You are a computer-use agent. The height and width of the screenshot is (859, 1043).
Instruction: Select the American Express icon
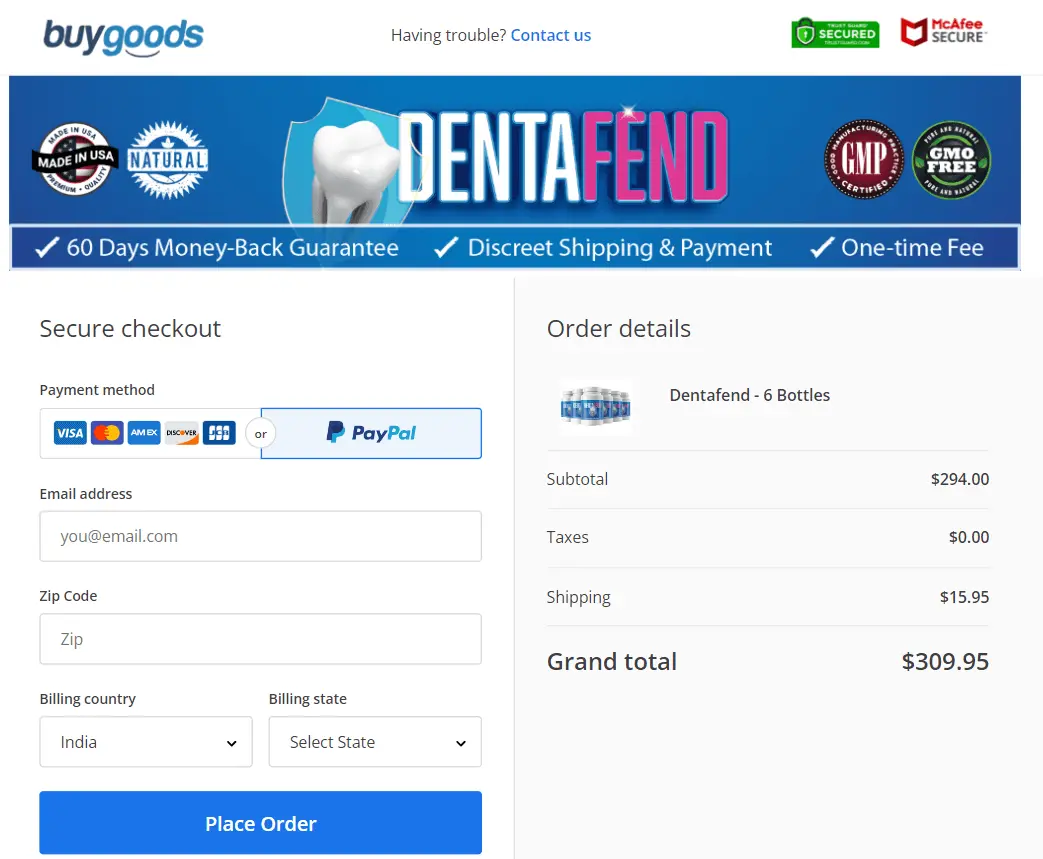143,432
